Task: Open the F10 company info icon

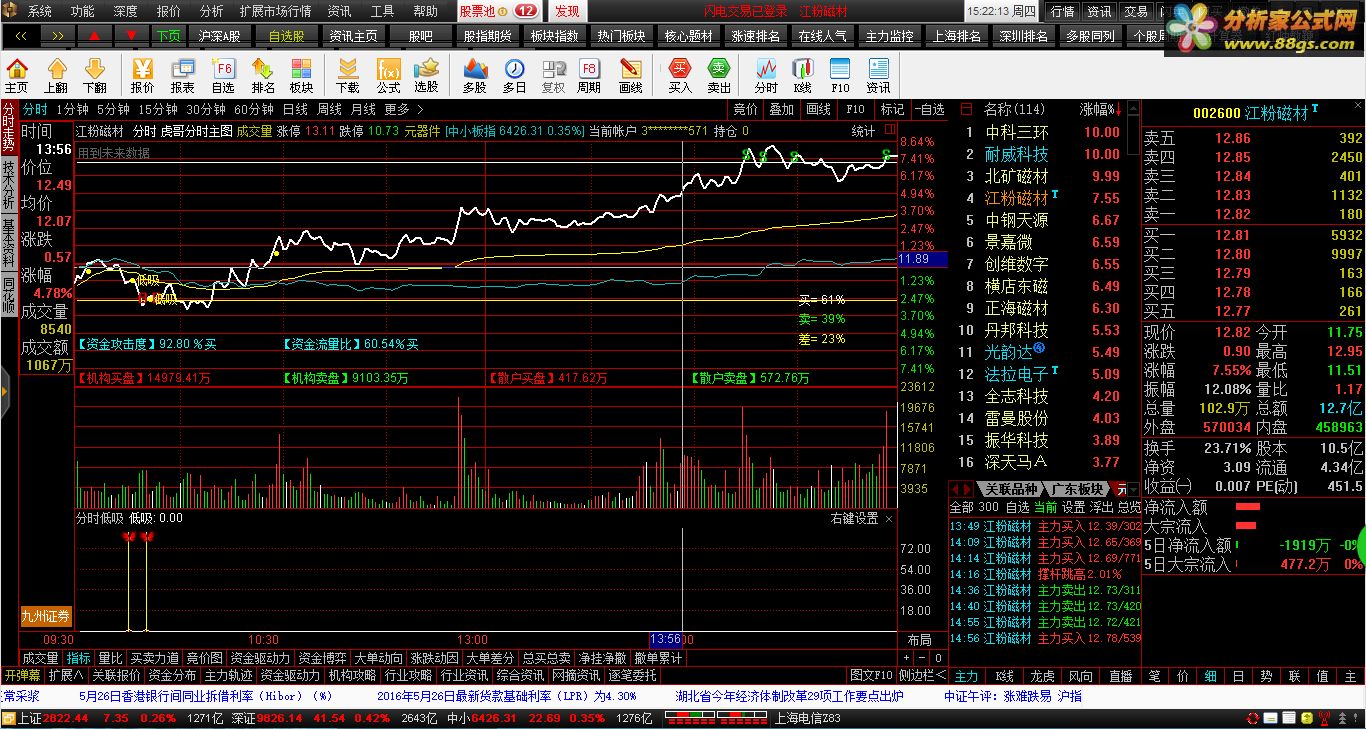Action: tap(840, 75)
